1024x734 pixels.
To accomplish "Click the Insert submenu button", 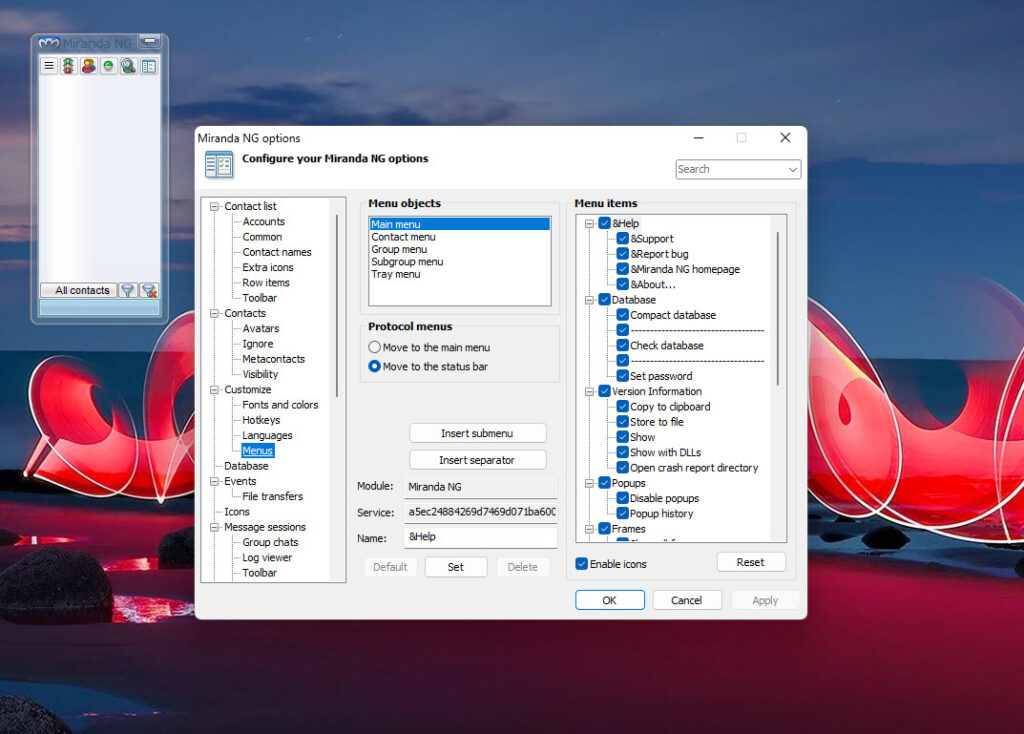I will 477,434.
